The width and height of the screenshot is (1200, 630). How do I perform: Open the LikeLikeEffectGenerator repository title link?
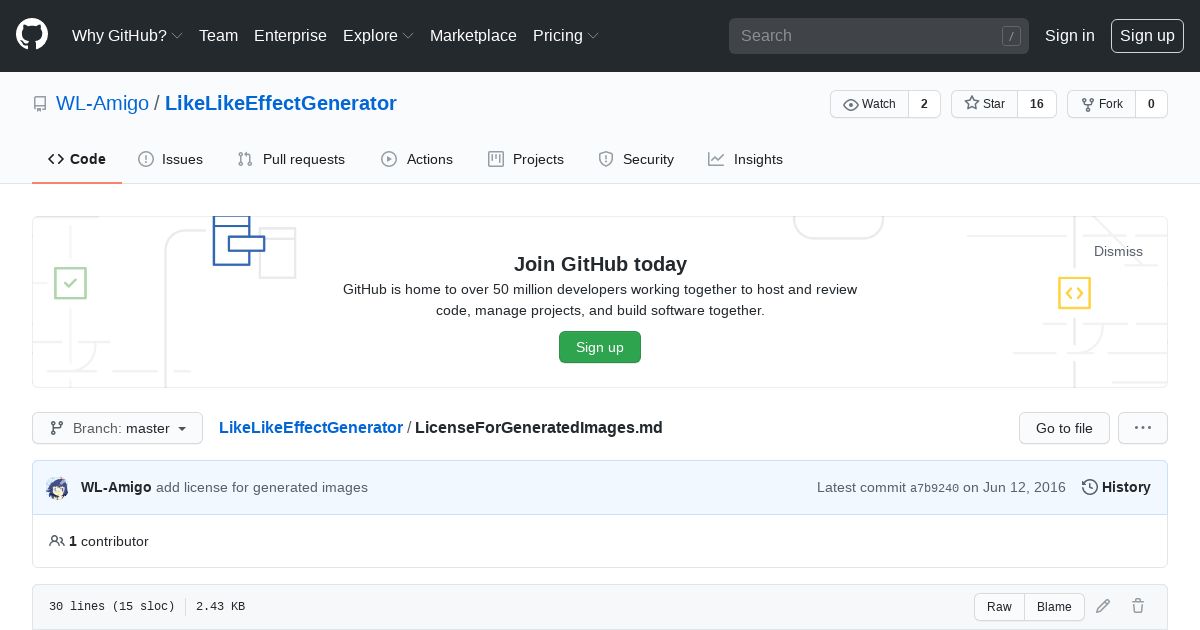pos(281,103)
